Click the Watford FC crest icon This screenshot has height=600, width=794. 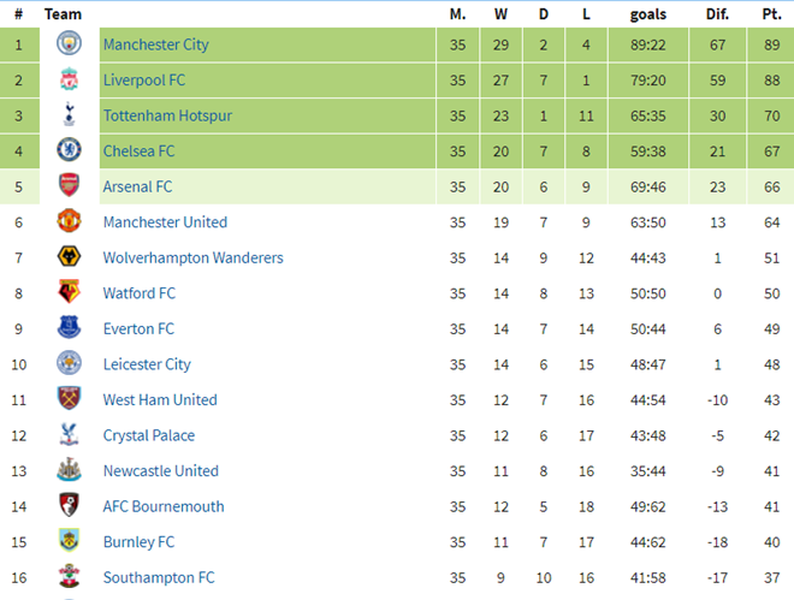pyautogui.click(x=69, y=293)
